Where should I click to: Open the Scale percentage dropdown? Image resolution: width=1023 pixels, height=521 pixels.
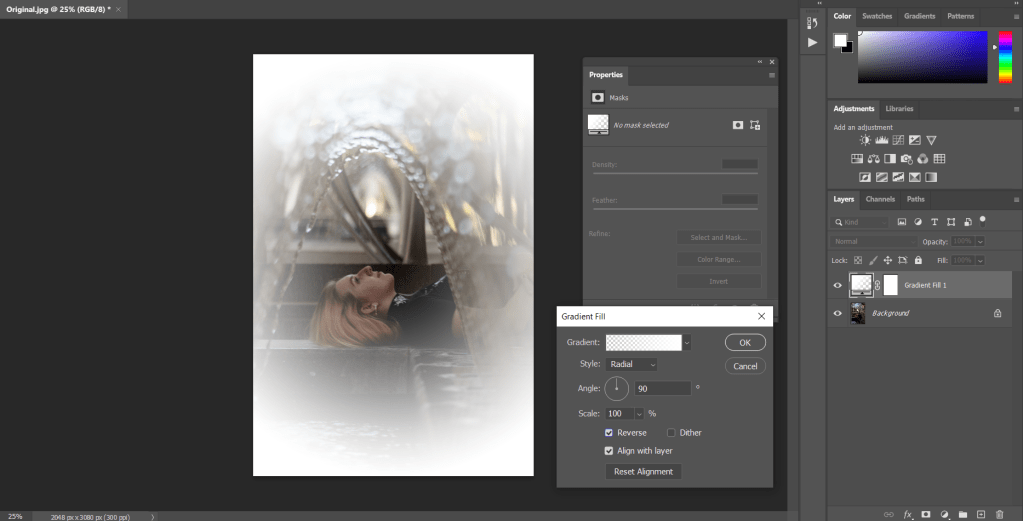point(639,413)
